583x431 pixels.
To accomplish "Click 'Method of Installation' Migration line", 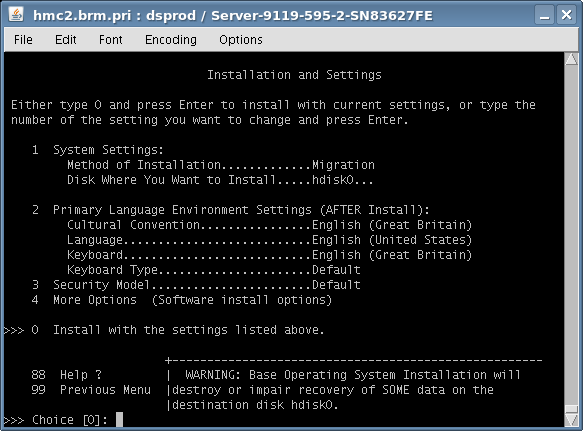I will tap(221, 165).
